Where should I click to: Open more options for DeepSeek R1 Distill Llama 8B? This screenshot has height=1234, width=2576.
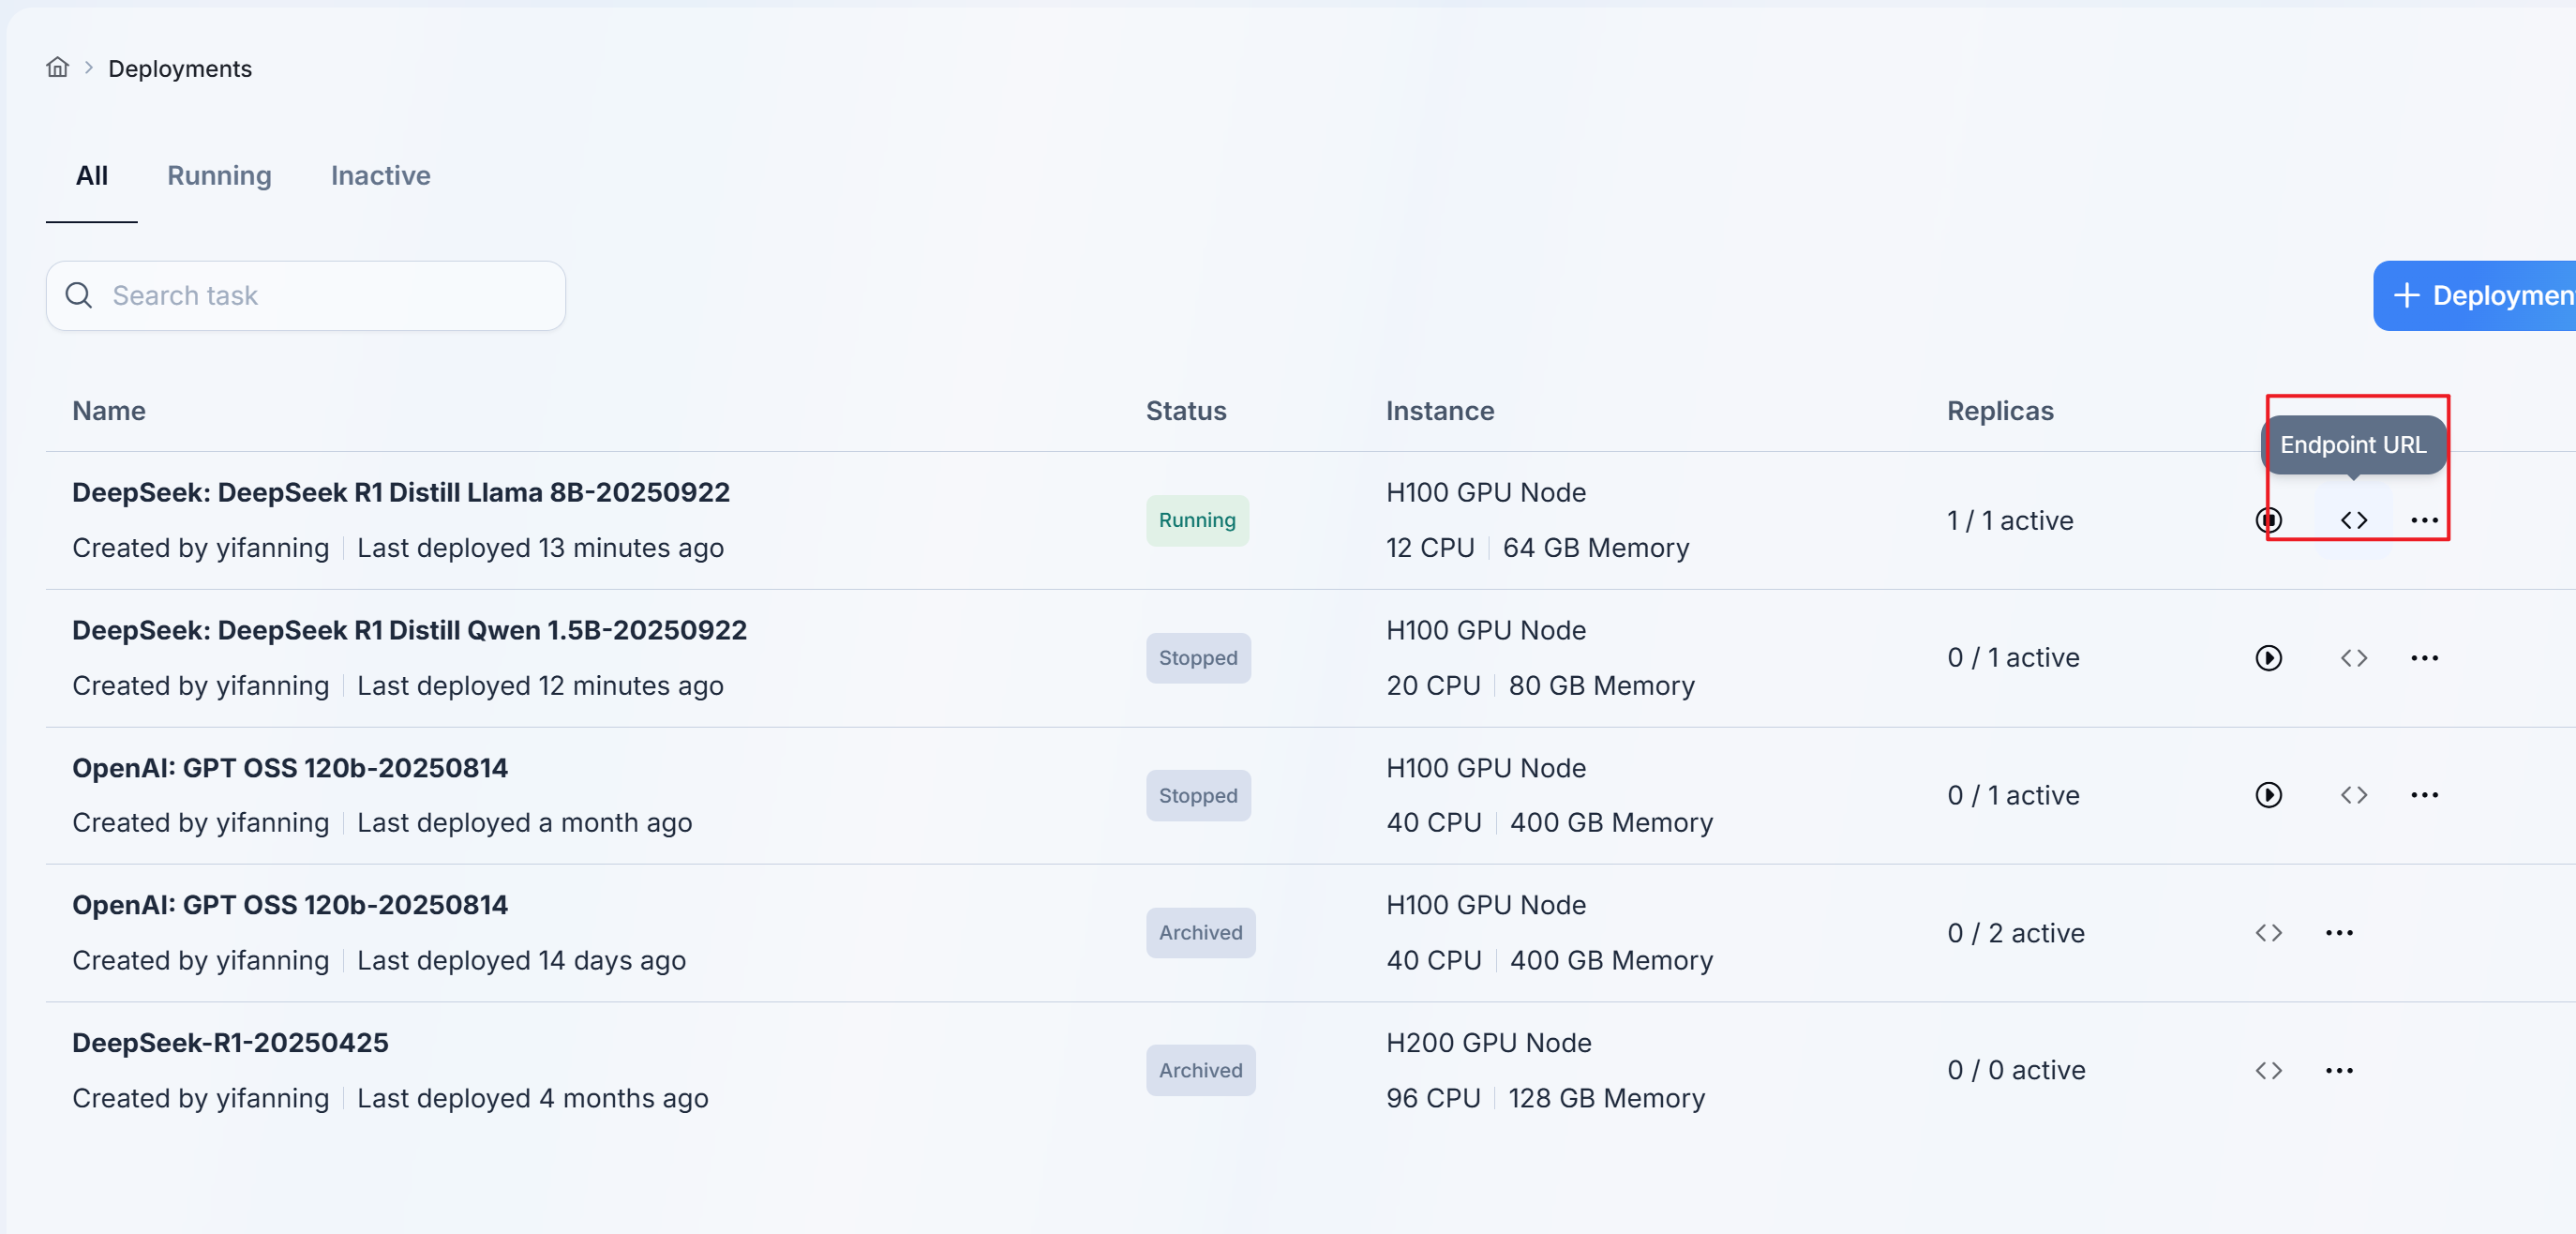pyautogui.click(x=2424, y=520)
